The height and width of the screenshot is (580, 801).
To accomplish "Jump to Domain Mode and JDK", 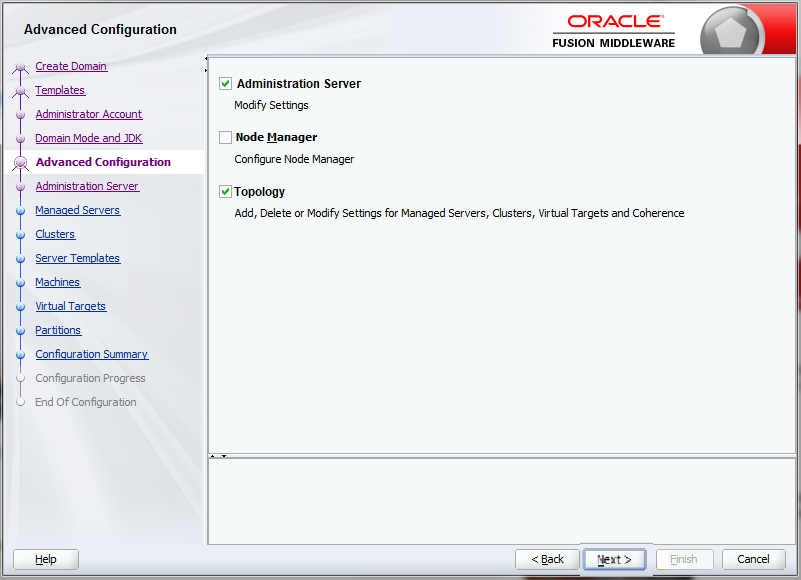I will 89,138.
